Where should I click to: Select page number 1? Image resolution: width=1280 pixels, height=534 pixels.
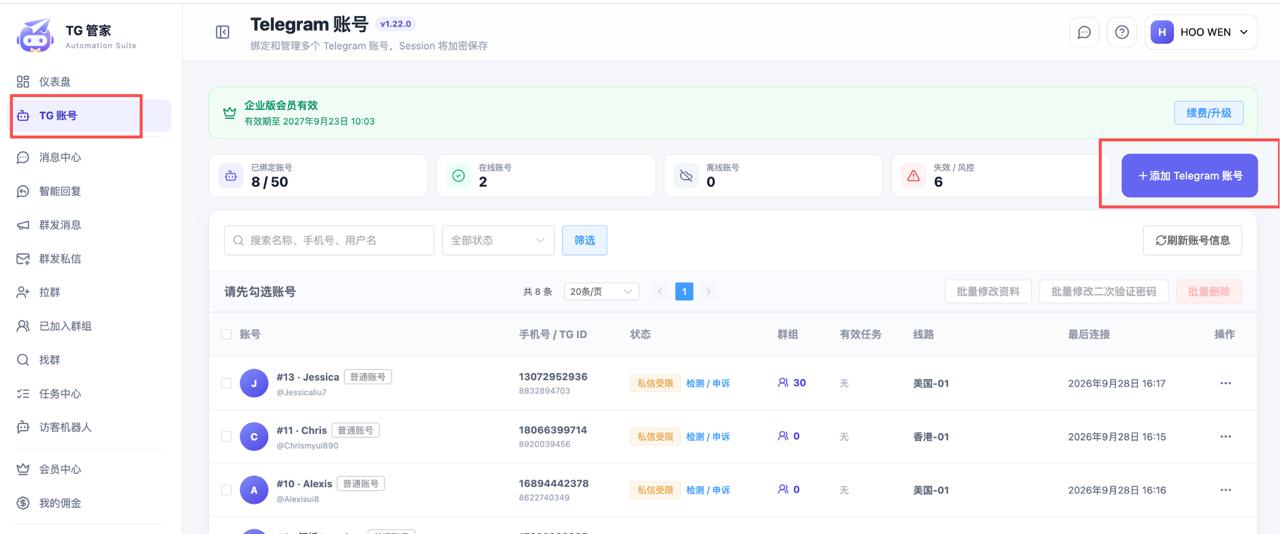684,291
